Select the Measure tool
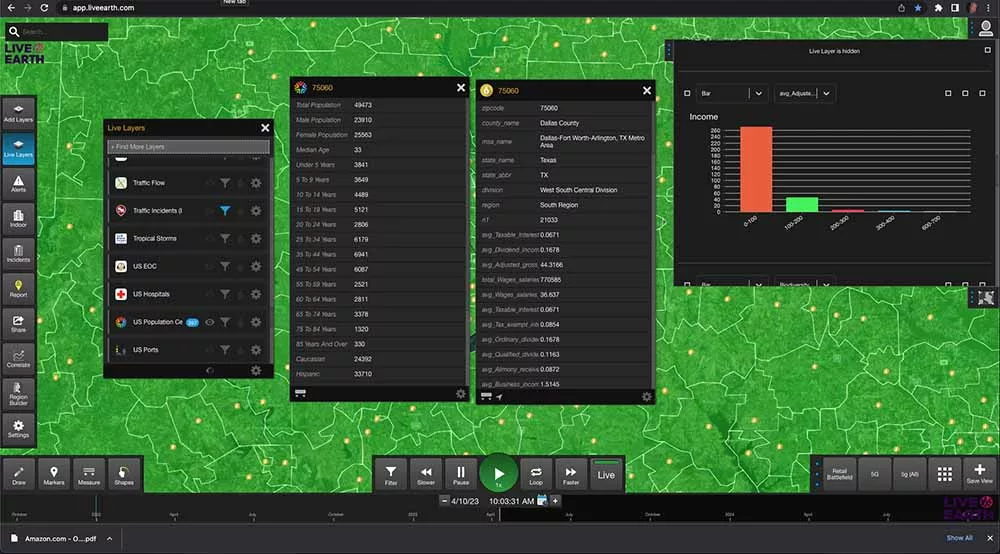The width and height of the screenshot is (1000, 554). pyautogui.click(x=89, y=475)
